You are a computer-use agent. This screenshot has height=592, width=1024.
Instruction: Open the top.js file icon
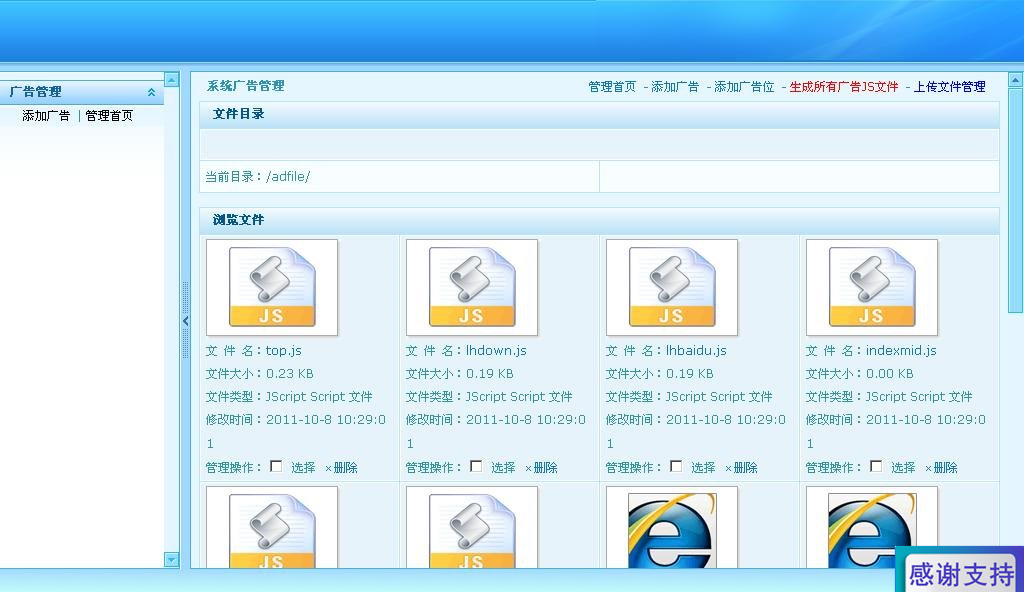(x=272, y=288)
